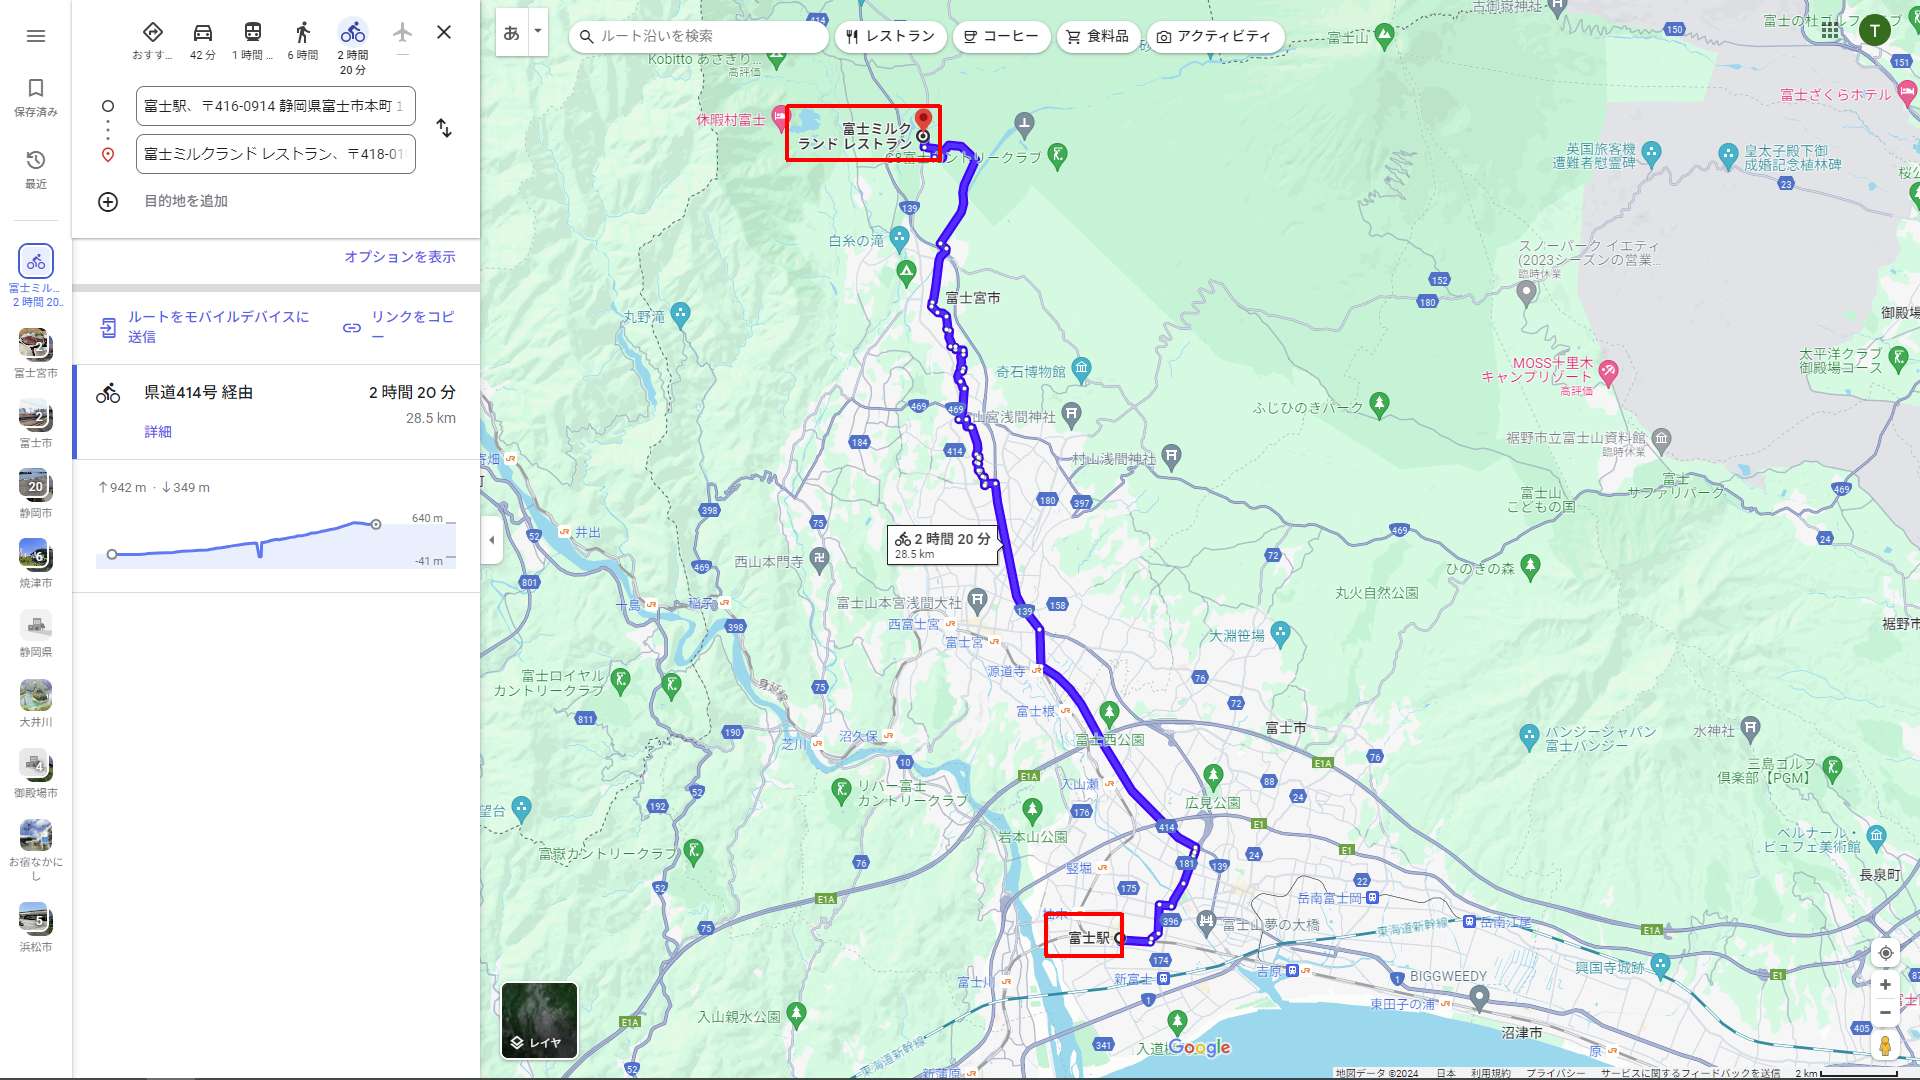Image resolution: width=1920 pixels, height=1080 pixels.
Task: Click the 広見公園 park marker
Action: pos(1213,775)
